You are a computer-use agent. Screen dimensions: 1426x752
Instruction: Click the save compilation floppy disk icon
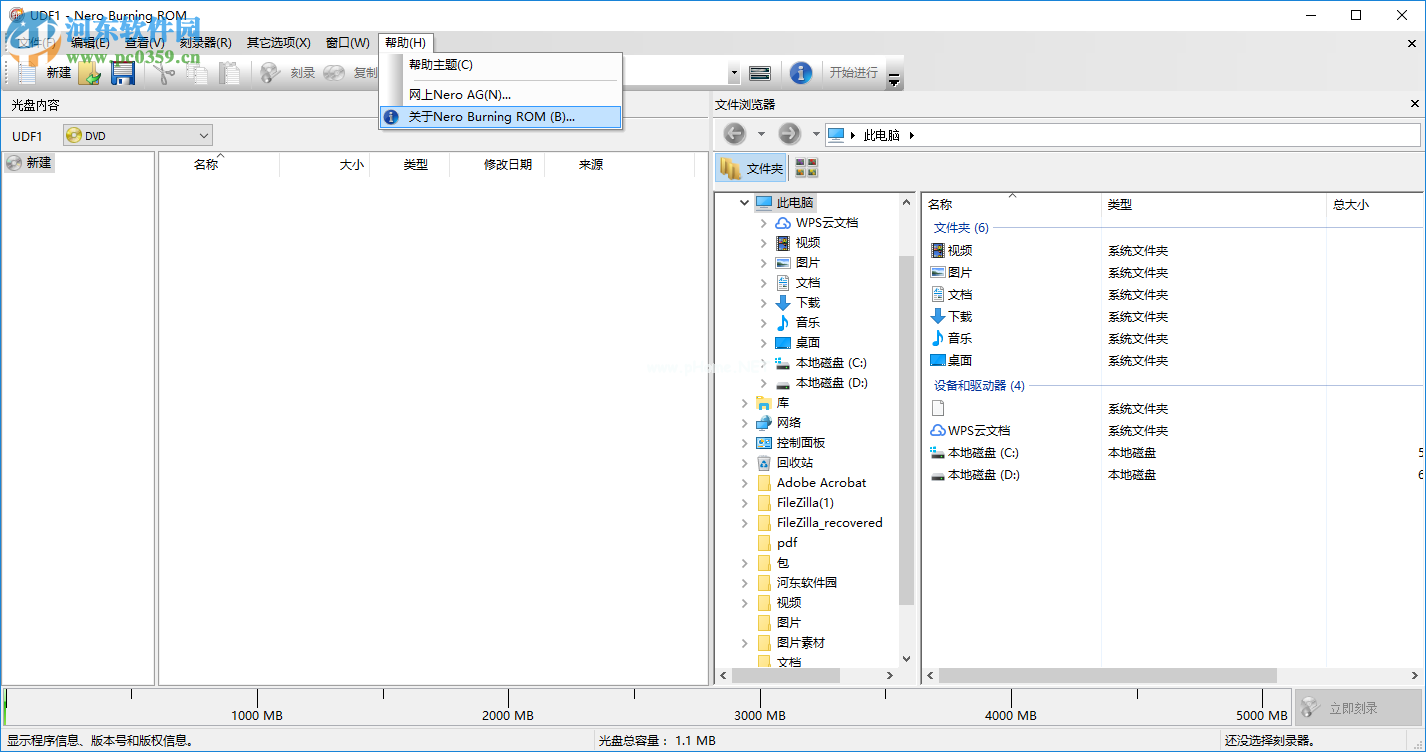(122, 73)
